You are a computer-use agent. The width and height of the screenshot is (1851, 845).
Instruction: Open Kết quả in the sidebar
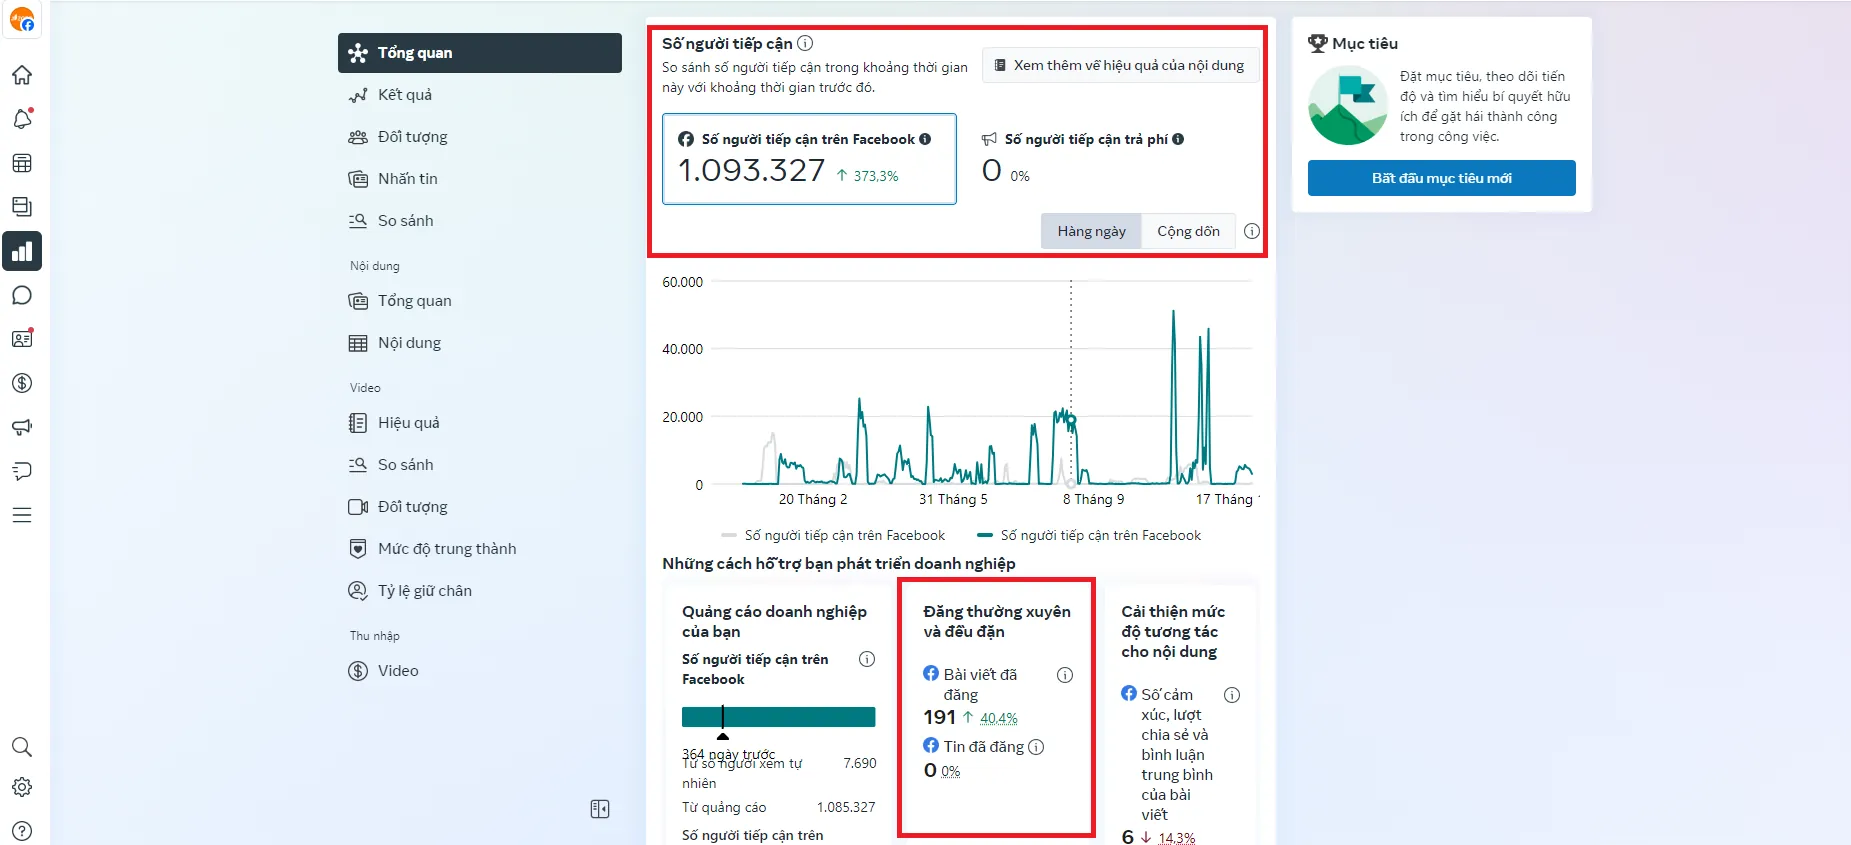404,95
